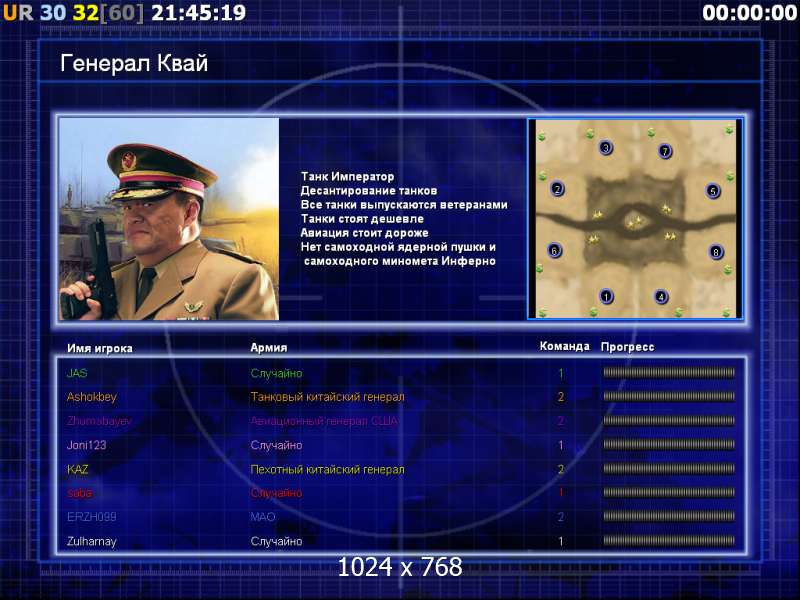Click team number 2 in KAZ's row
Screen dimensions: 800x600
(x=561, y=469)
